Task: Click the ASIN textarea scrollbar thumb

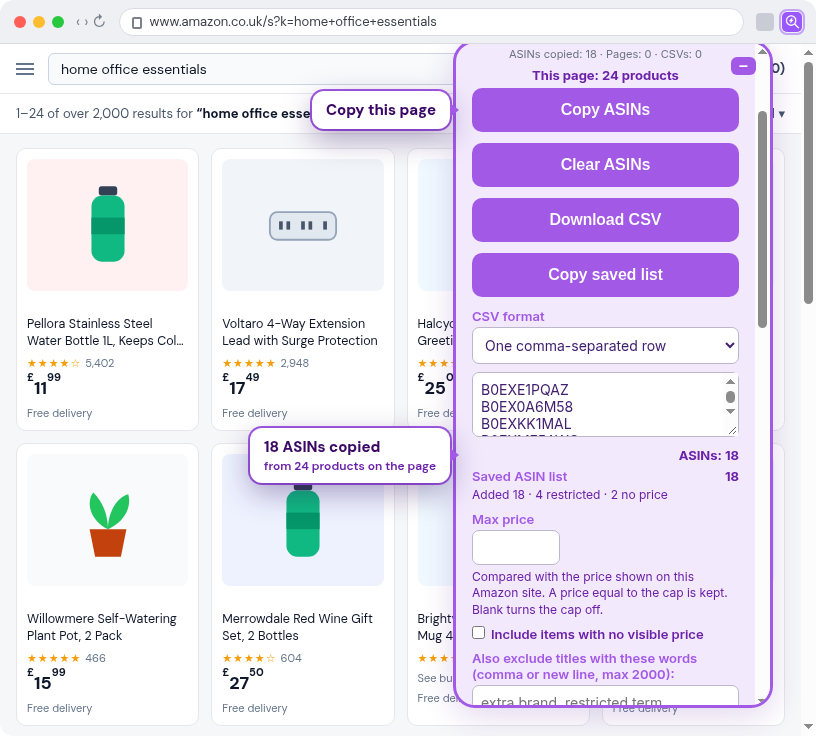Action: pos(730,397)
